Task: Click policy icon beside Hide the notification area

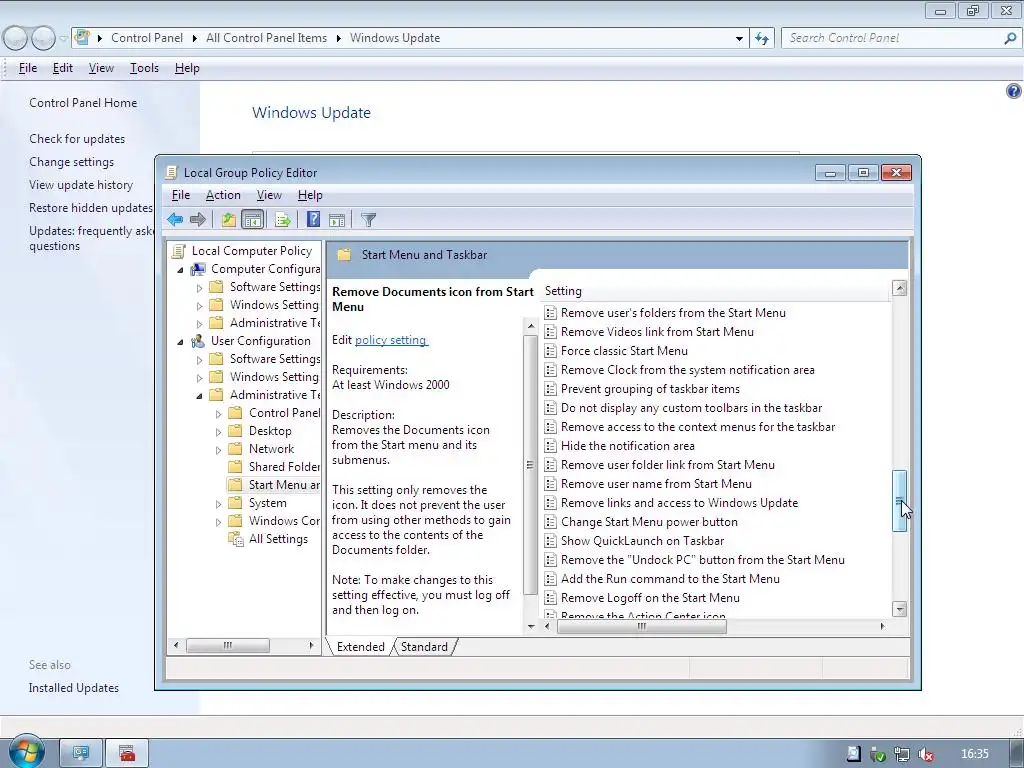Action: tap(551, 446)
